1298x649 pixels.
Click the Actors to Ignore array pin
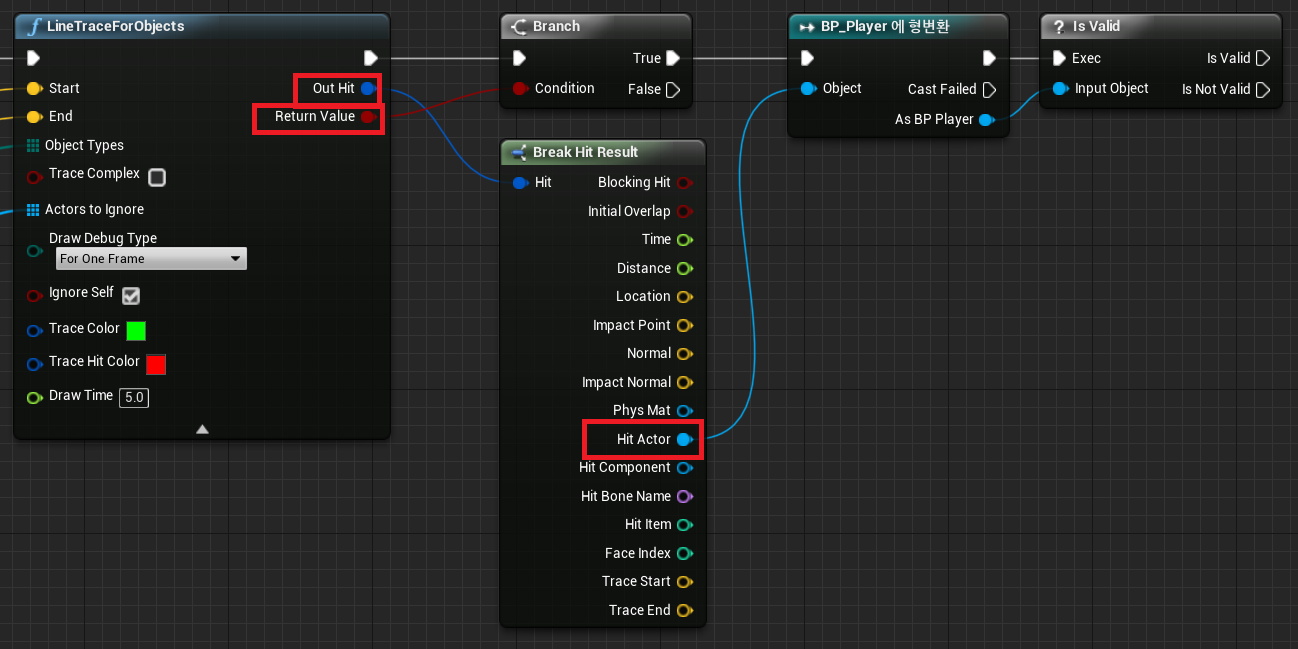[33, 209]
